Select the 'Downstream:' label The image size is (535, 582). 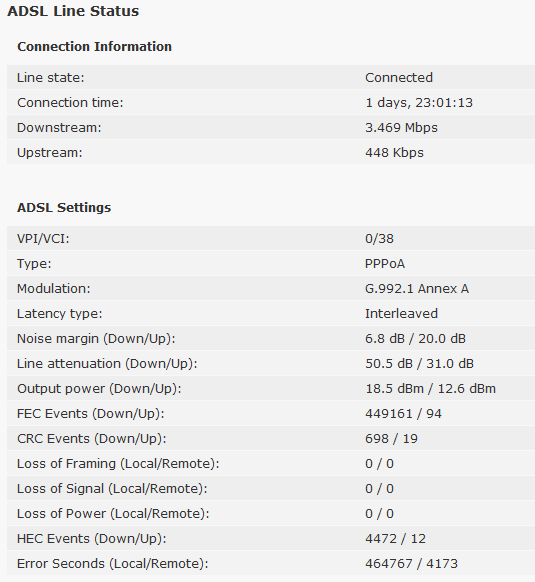pyautogui.click(x=59, y=128)
